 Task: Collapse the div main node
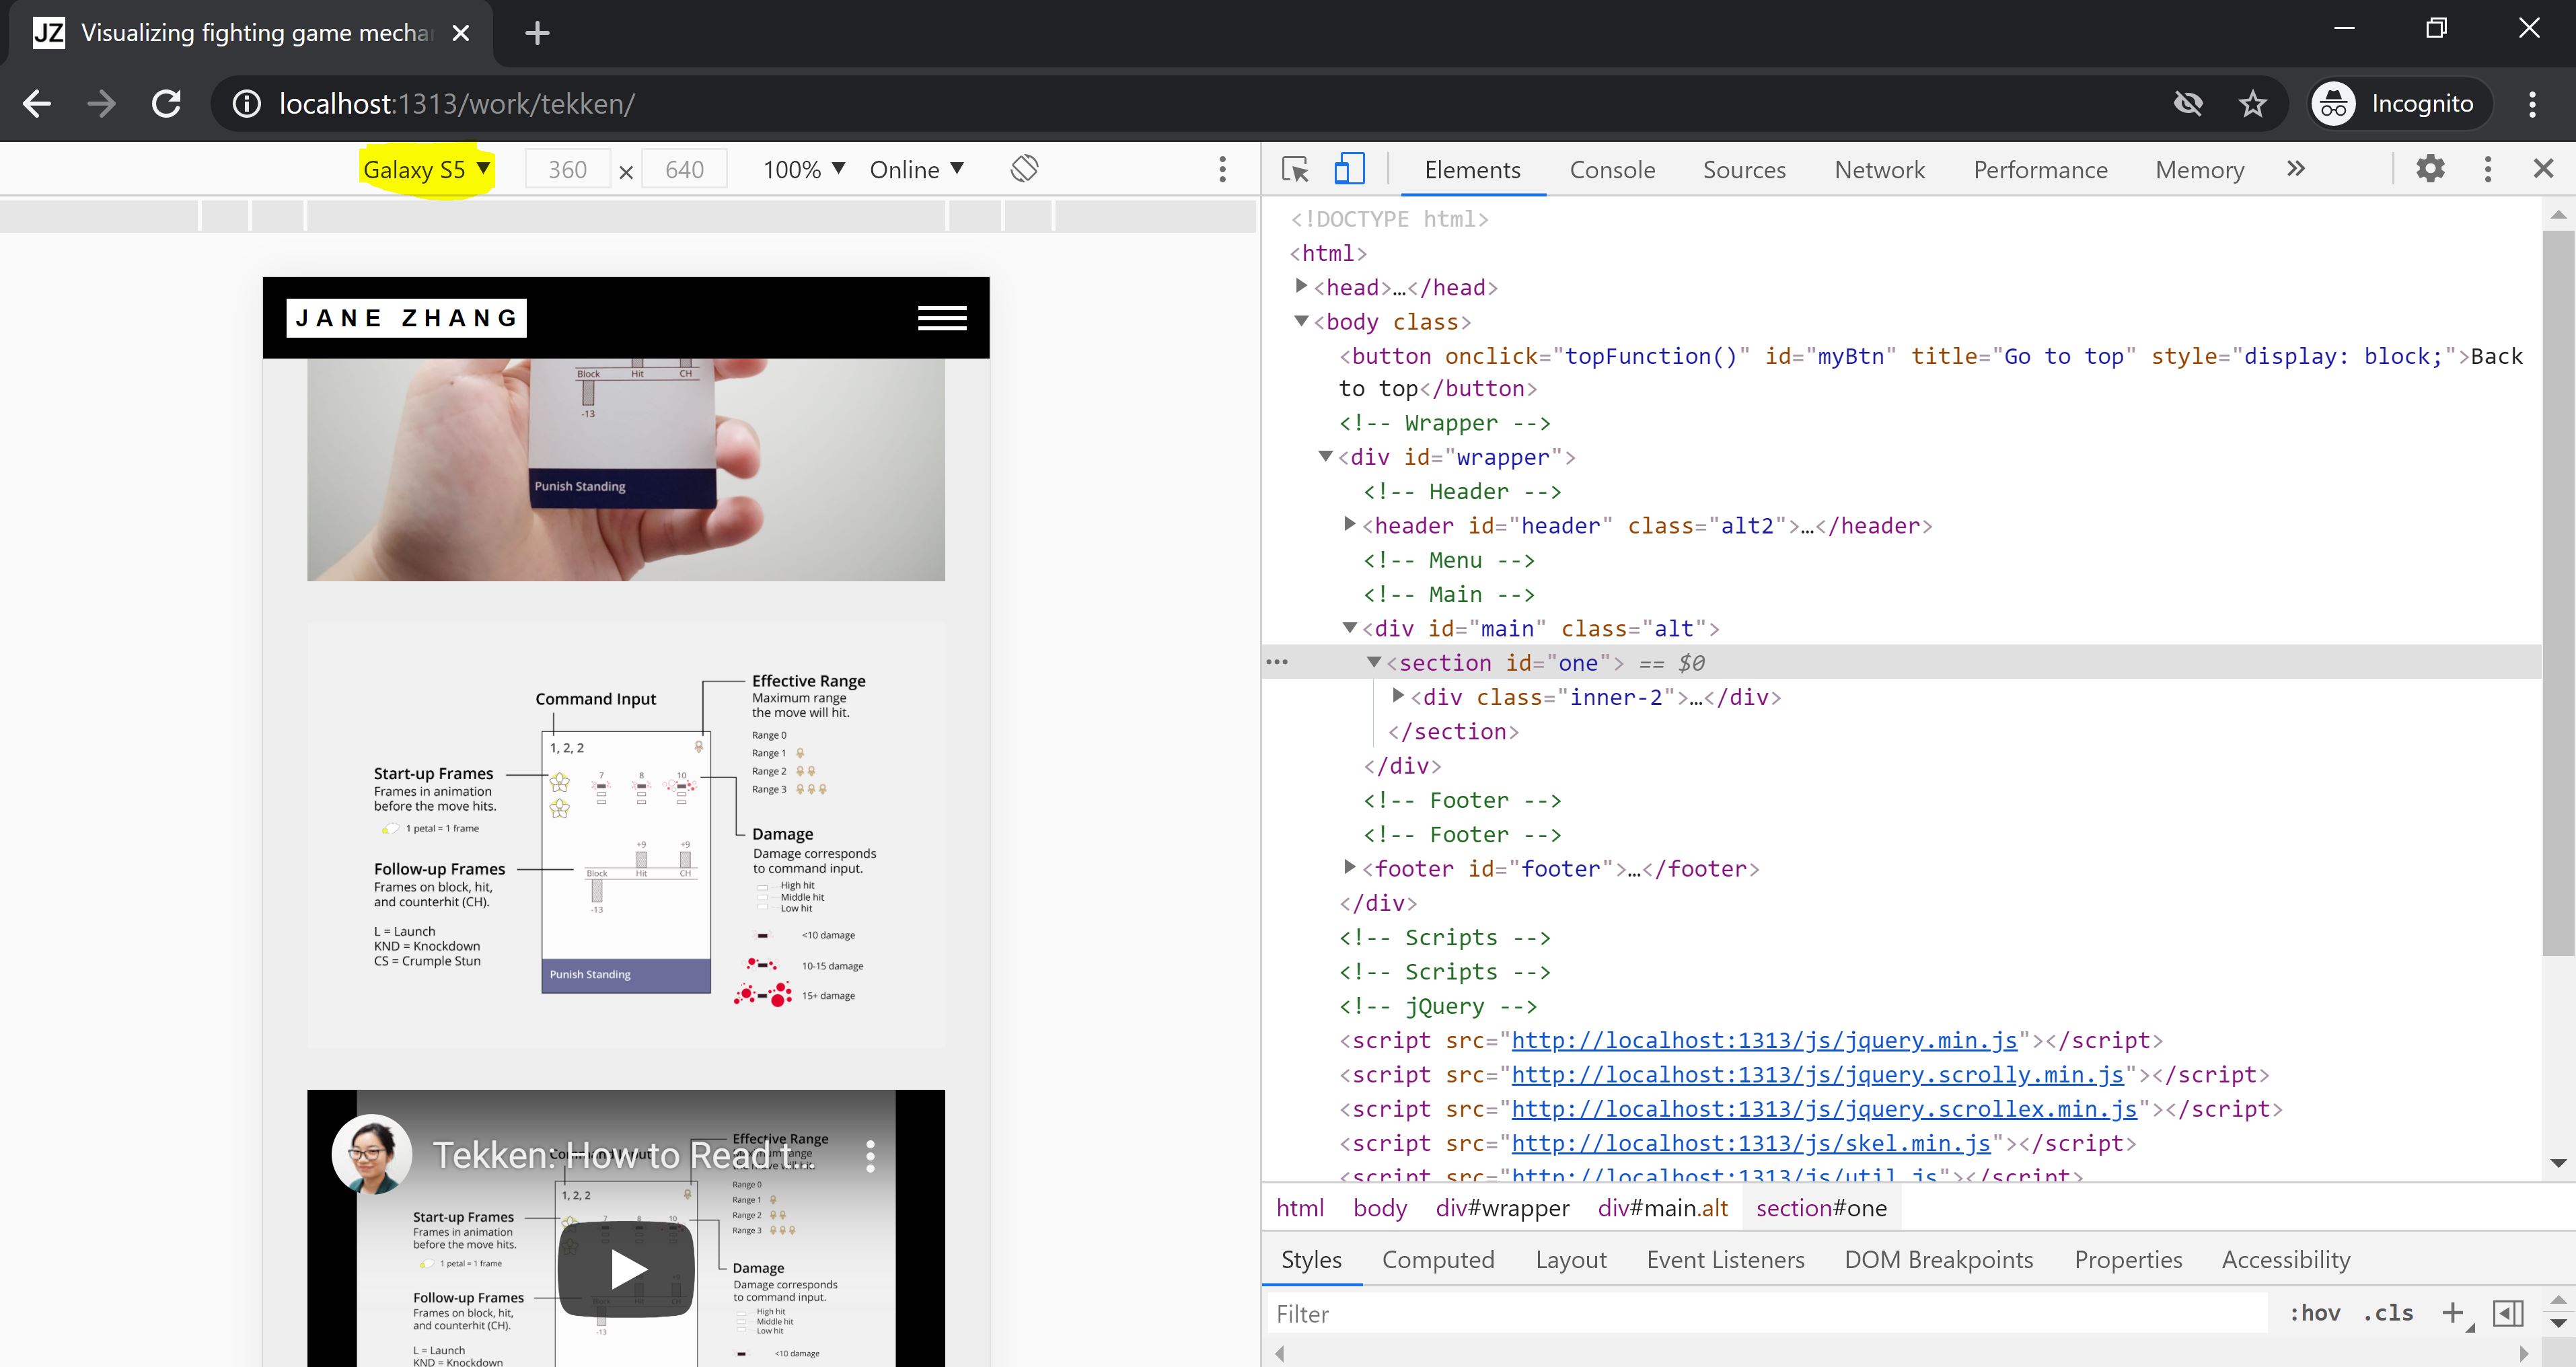point(1350,628)
